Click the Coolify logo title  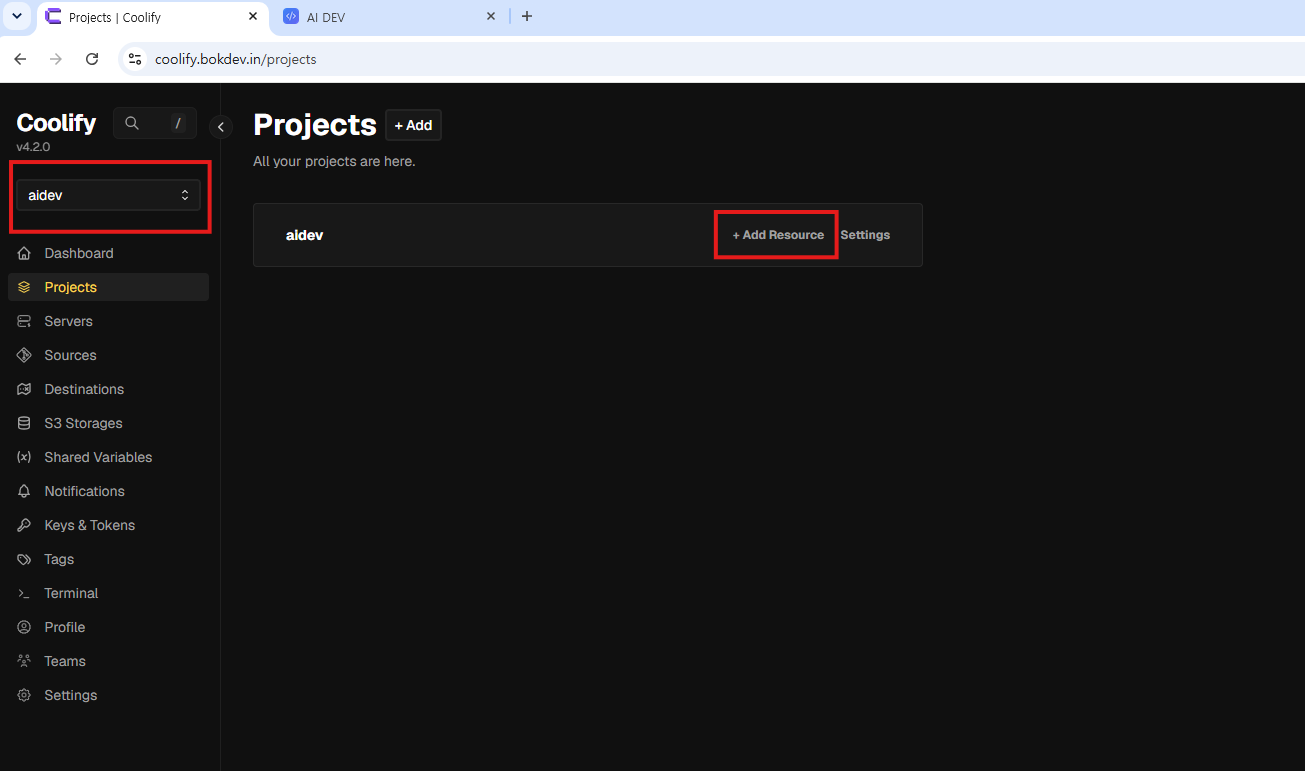(x=56, y=123)
